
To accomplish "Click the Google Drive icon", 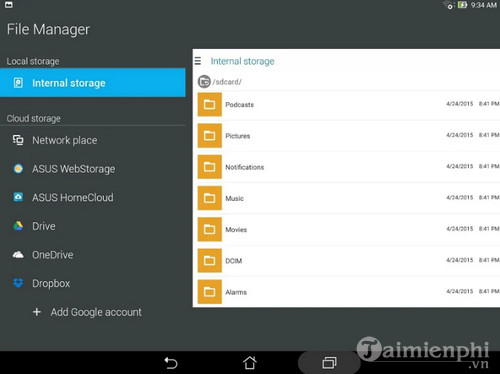I will point(18,226).
